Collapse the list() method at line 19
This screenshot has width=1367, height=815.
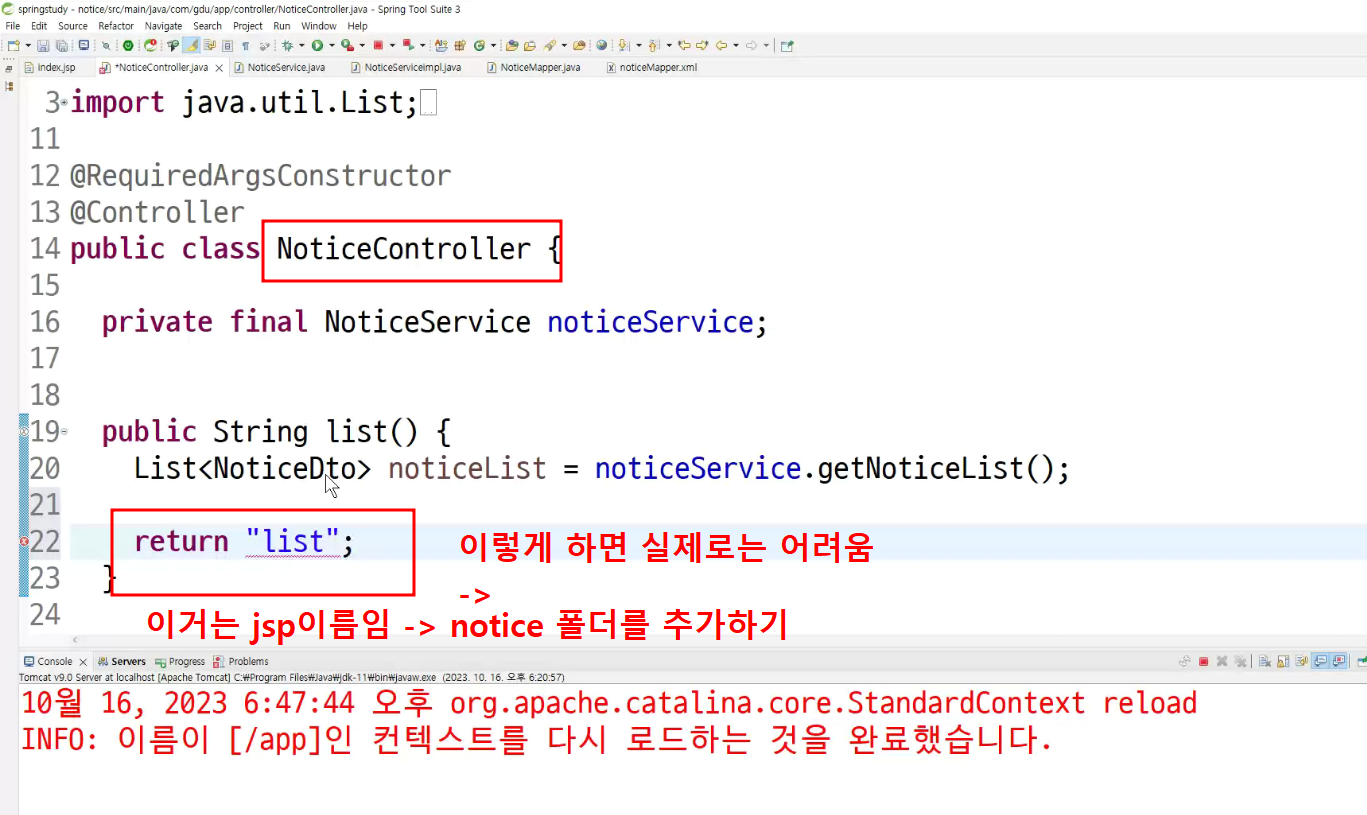click(x=65, y=432)
